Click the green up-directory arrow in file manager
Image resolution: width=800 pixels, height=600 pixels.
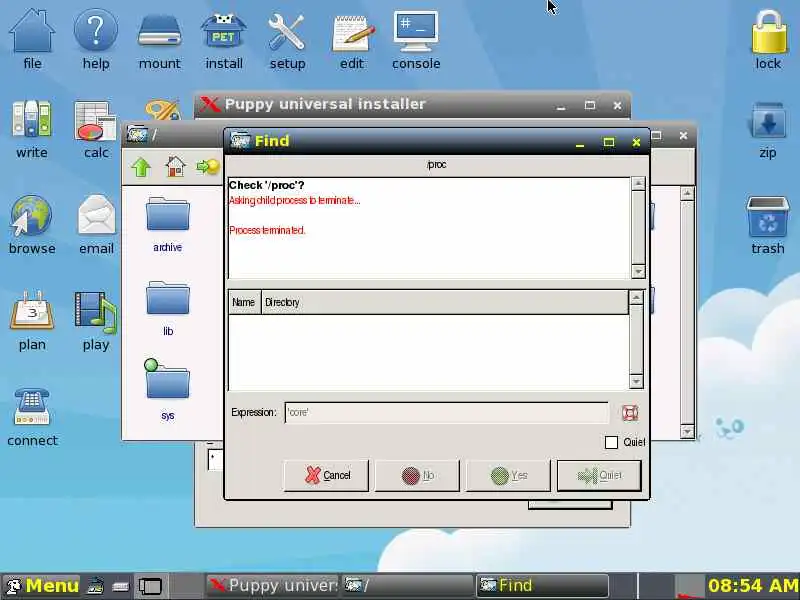pyautogui.click(x=141, y=167)
